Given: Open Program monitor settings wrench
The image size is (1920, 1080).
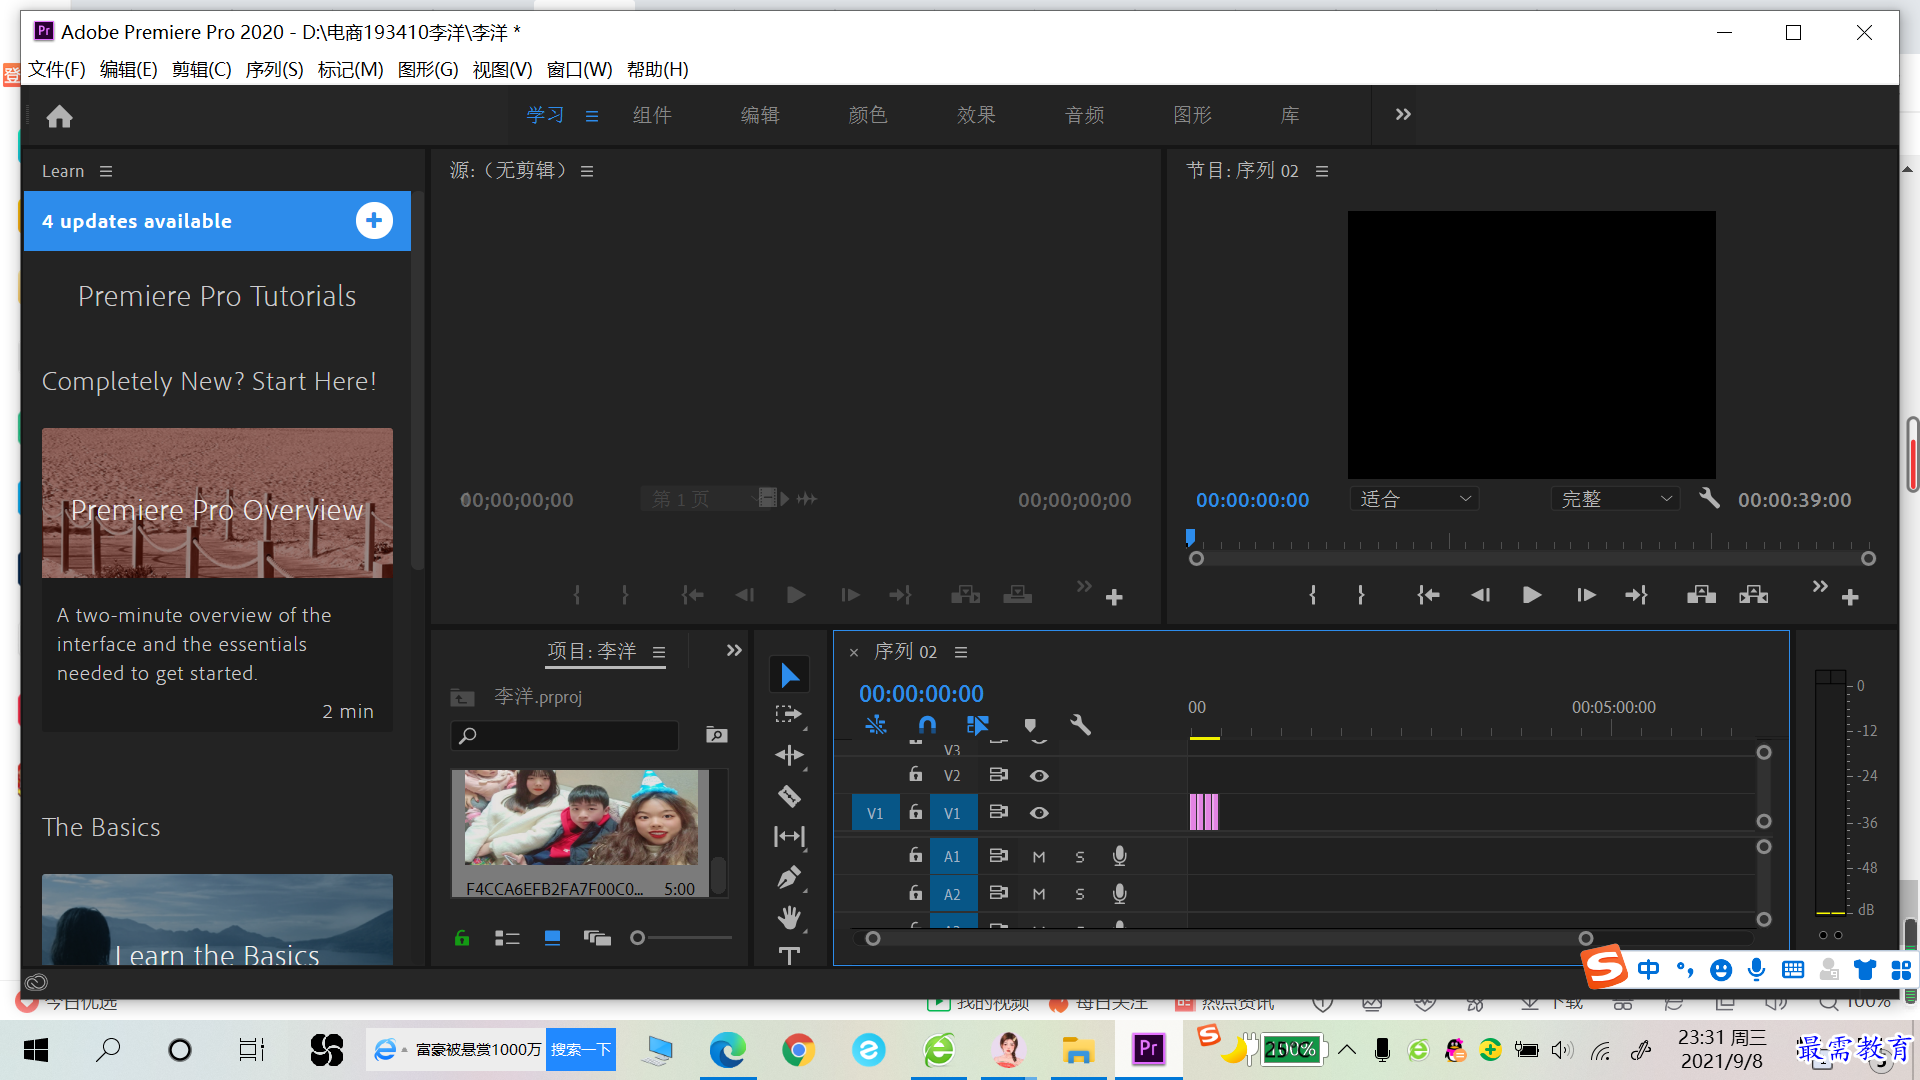Looking at the screenshot, I should 1709,498.
